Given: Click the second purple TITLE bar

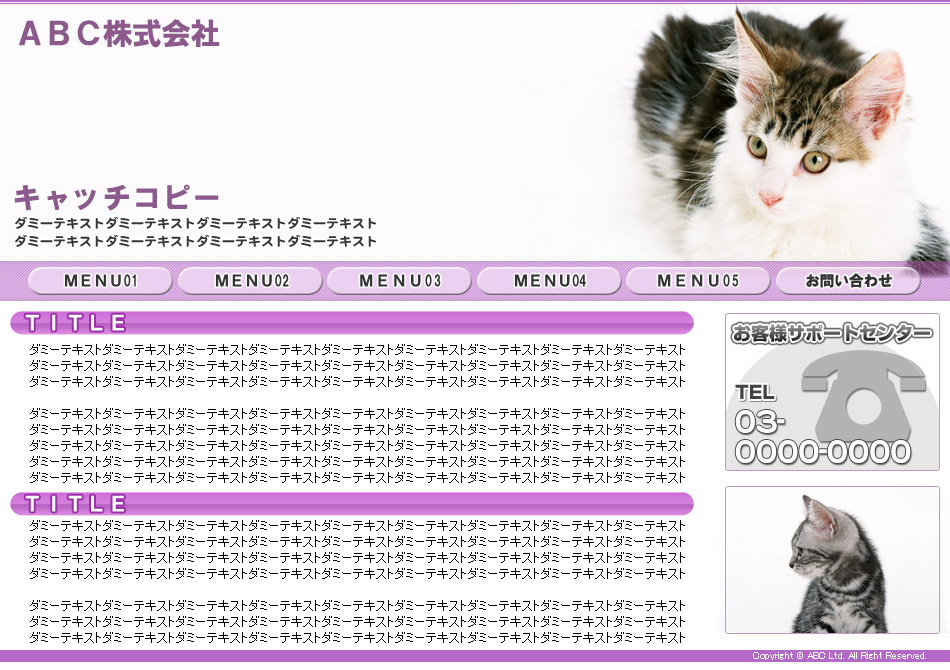Looking at the screenshot, I should point(351,504).
